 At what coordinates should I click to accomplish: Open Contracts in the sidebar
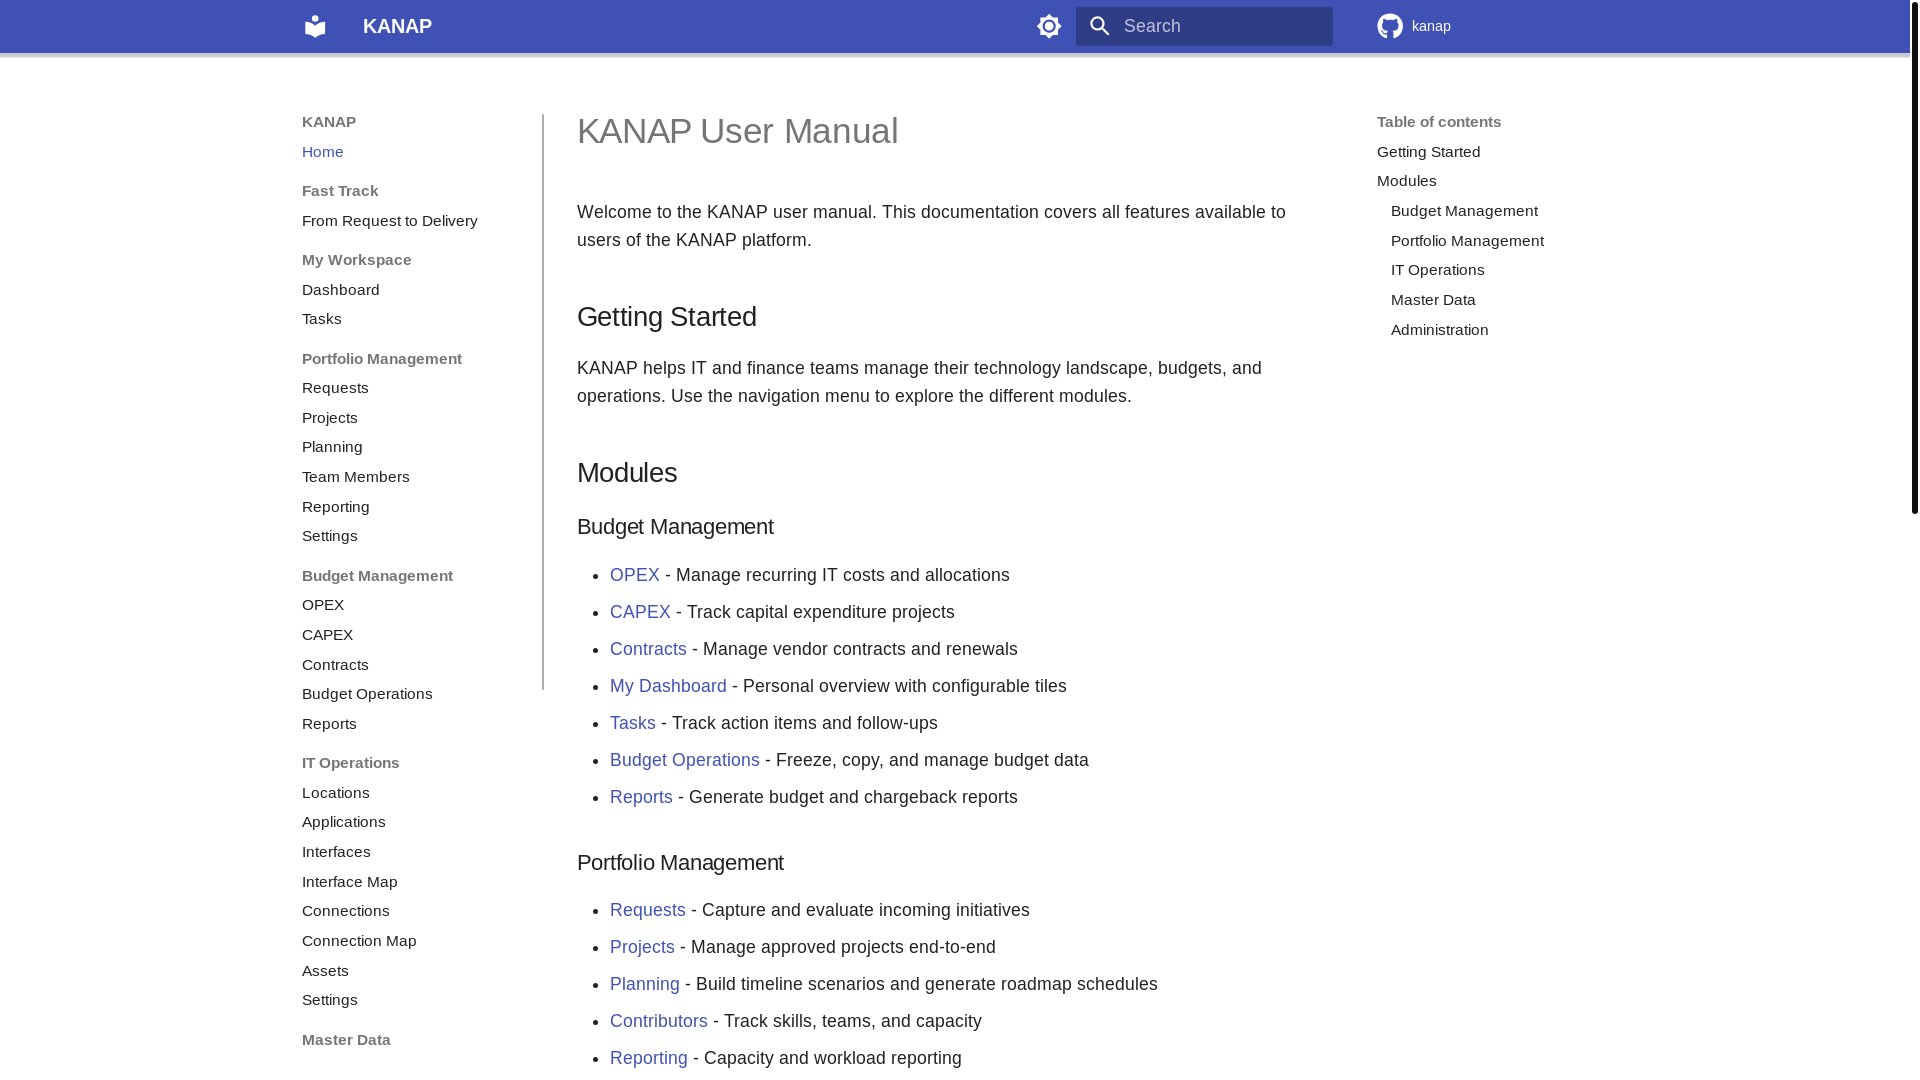pyautogui.click(x=335, y=665)
